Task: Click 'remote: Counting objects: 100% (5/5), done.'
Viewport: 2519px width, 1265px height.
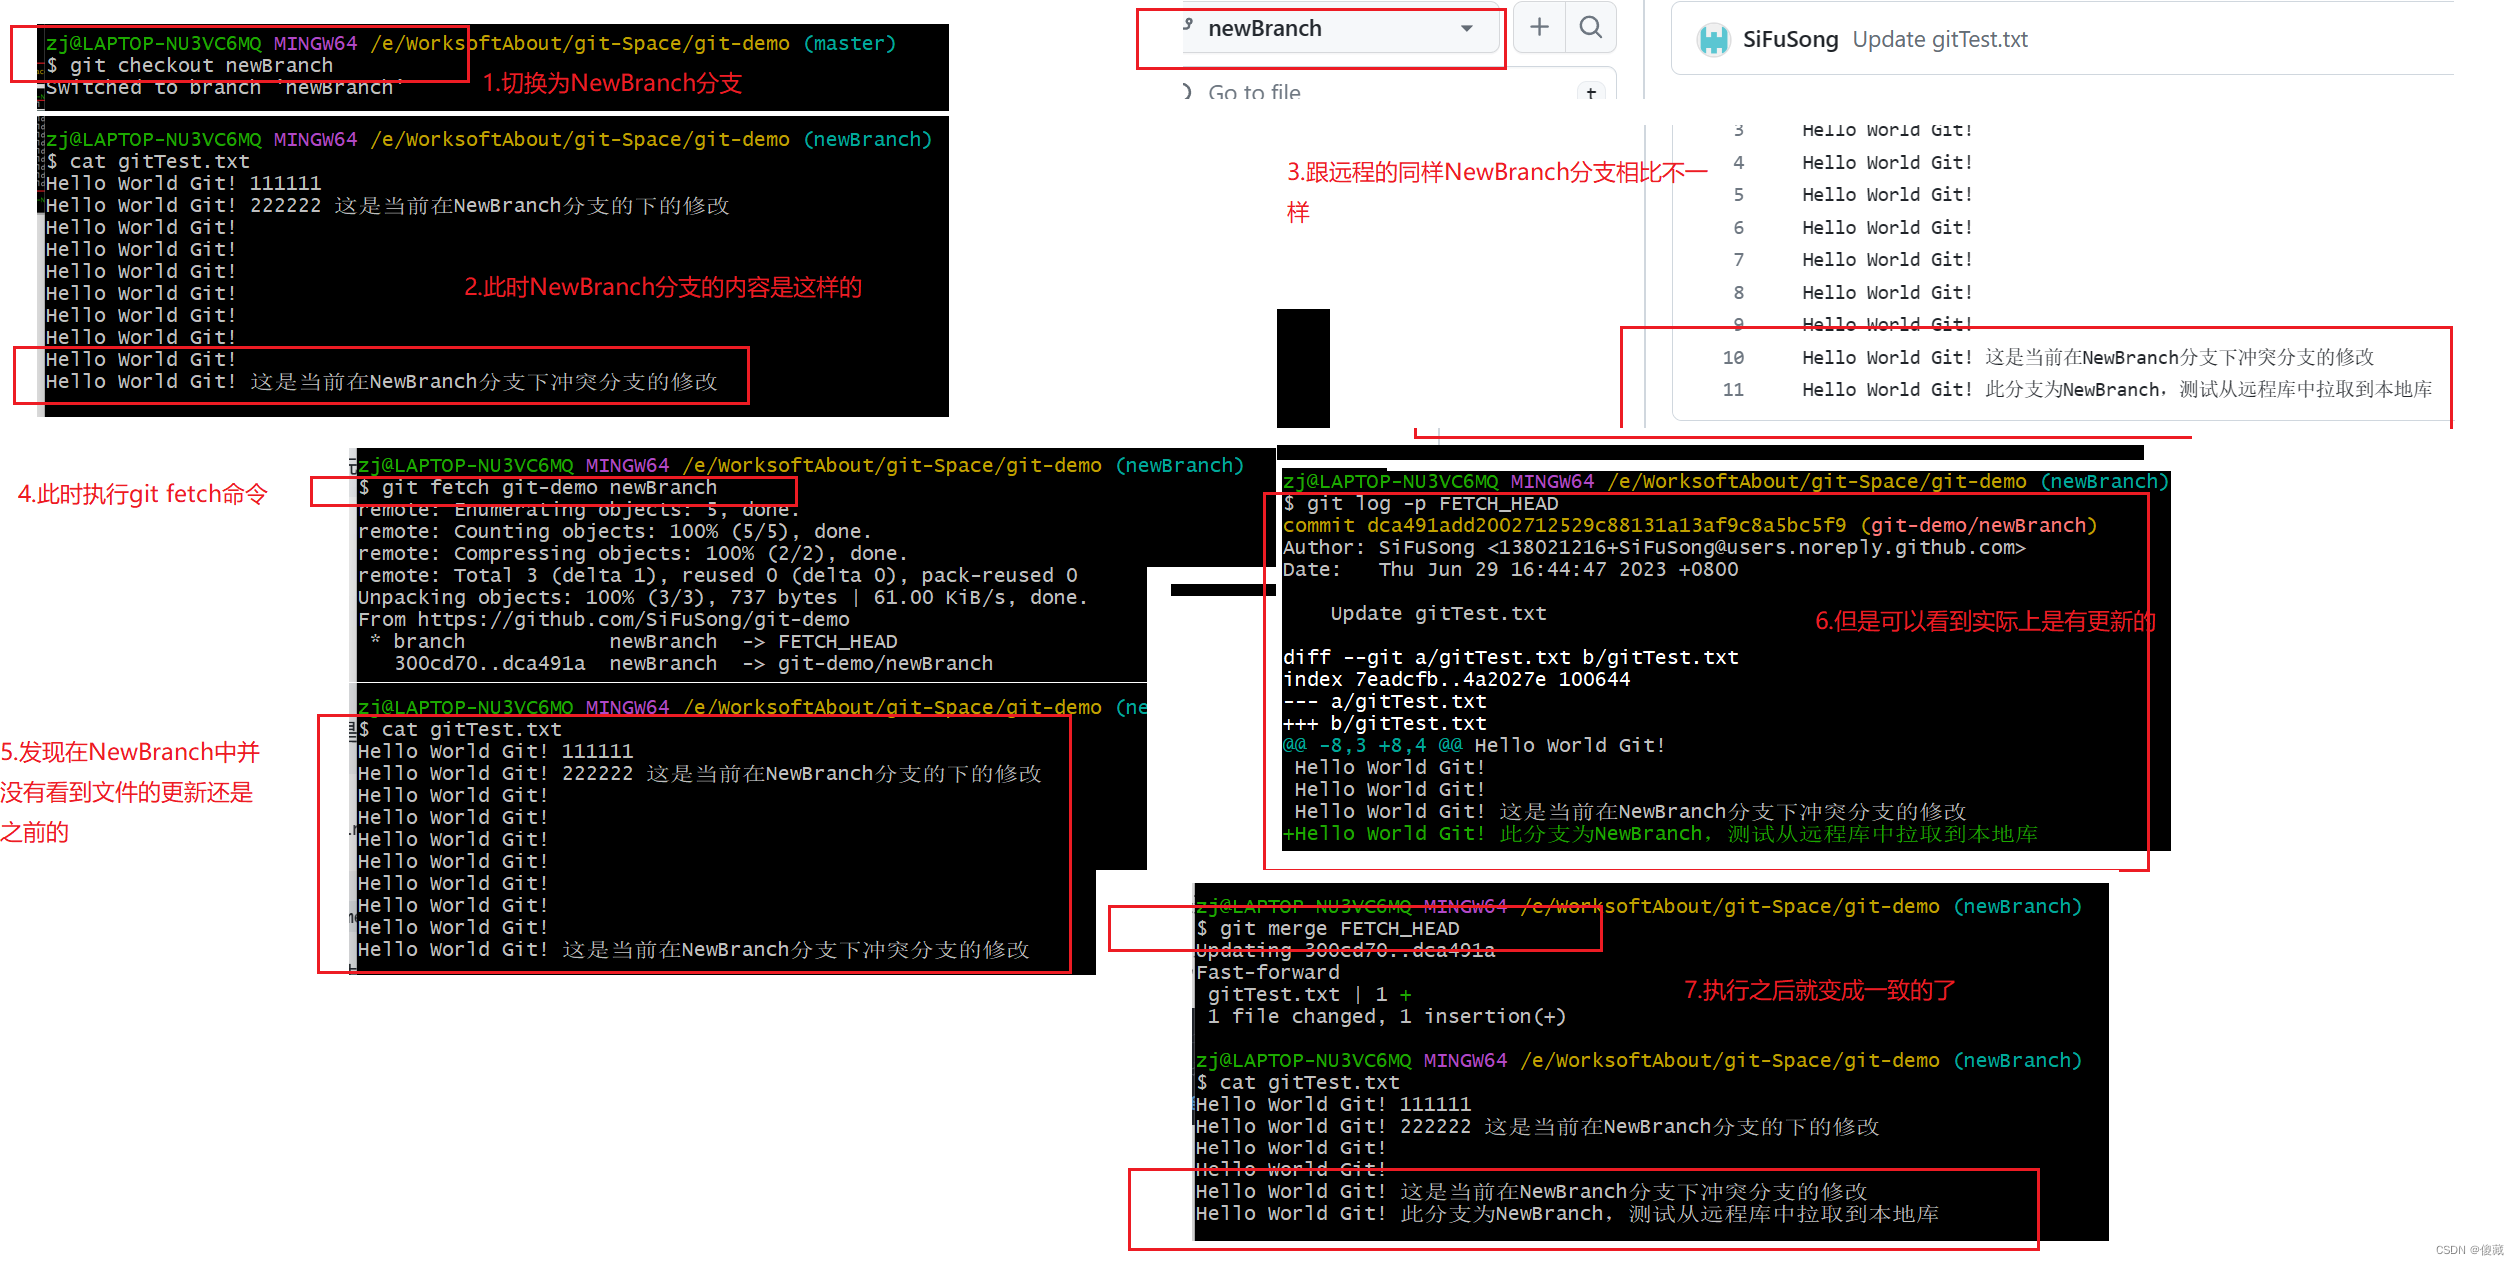Action: [615, 532]
